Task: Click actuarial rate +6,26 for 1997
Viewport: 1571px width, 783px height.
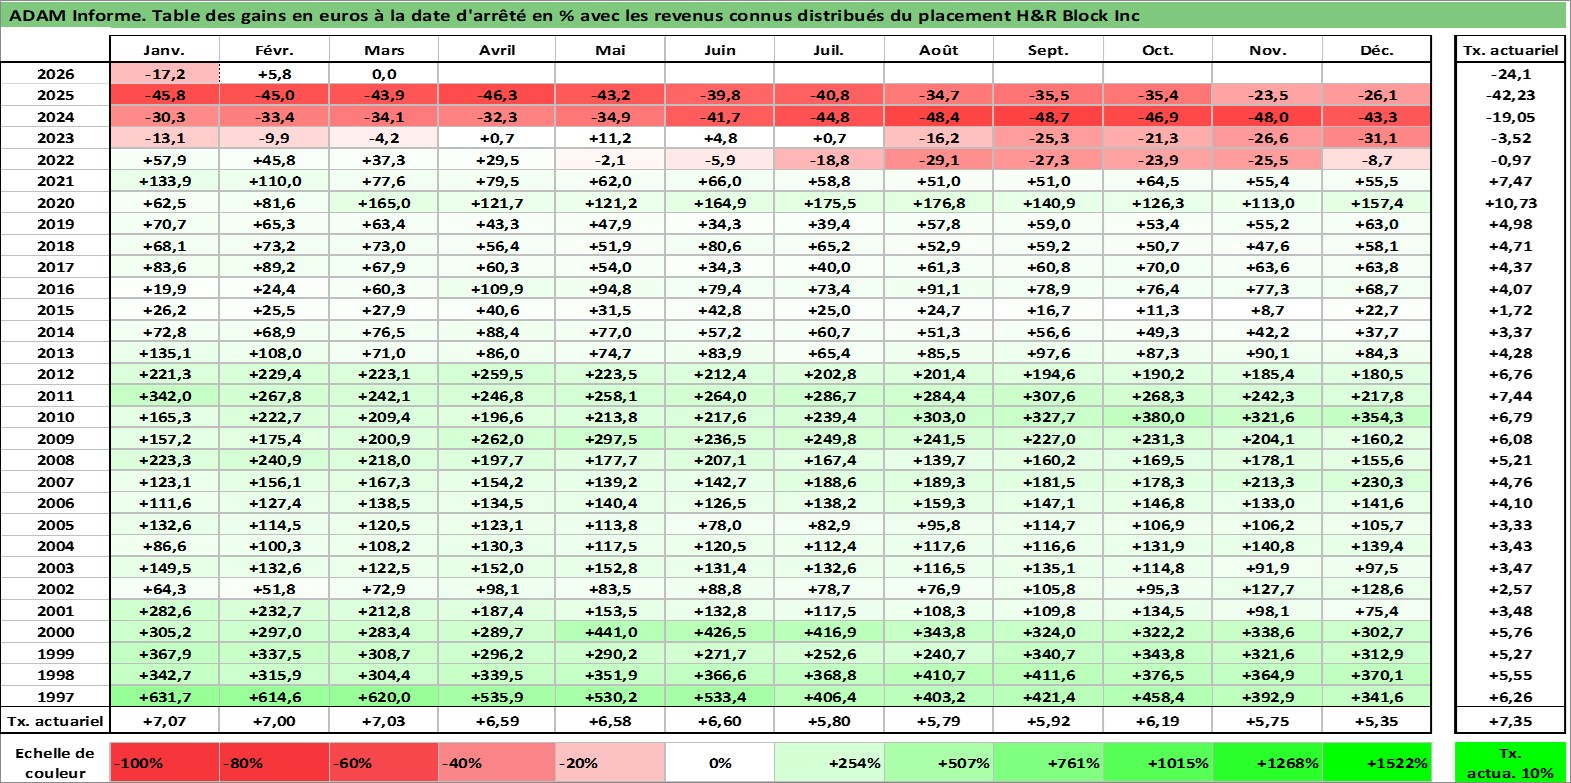Action: 1510,697
